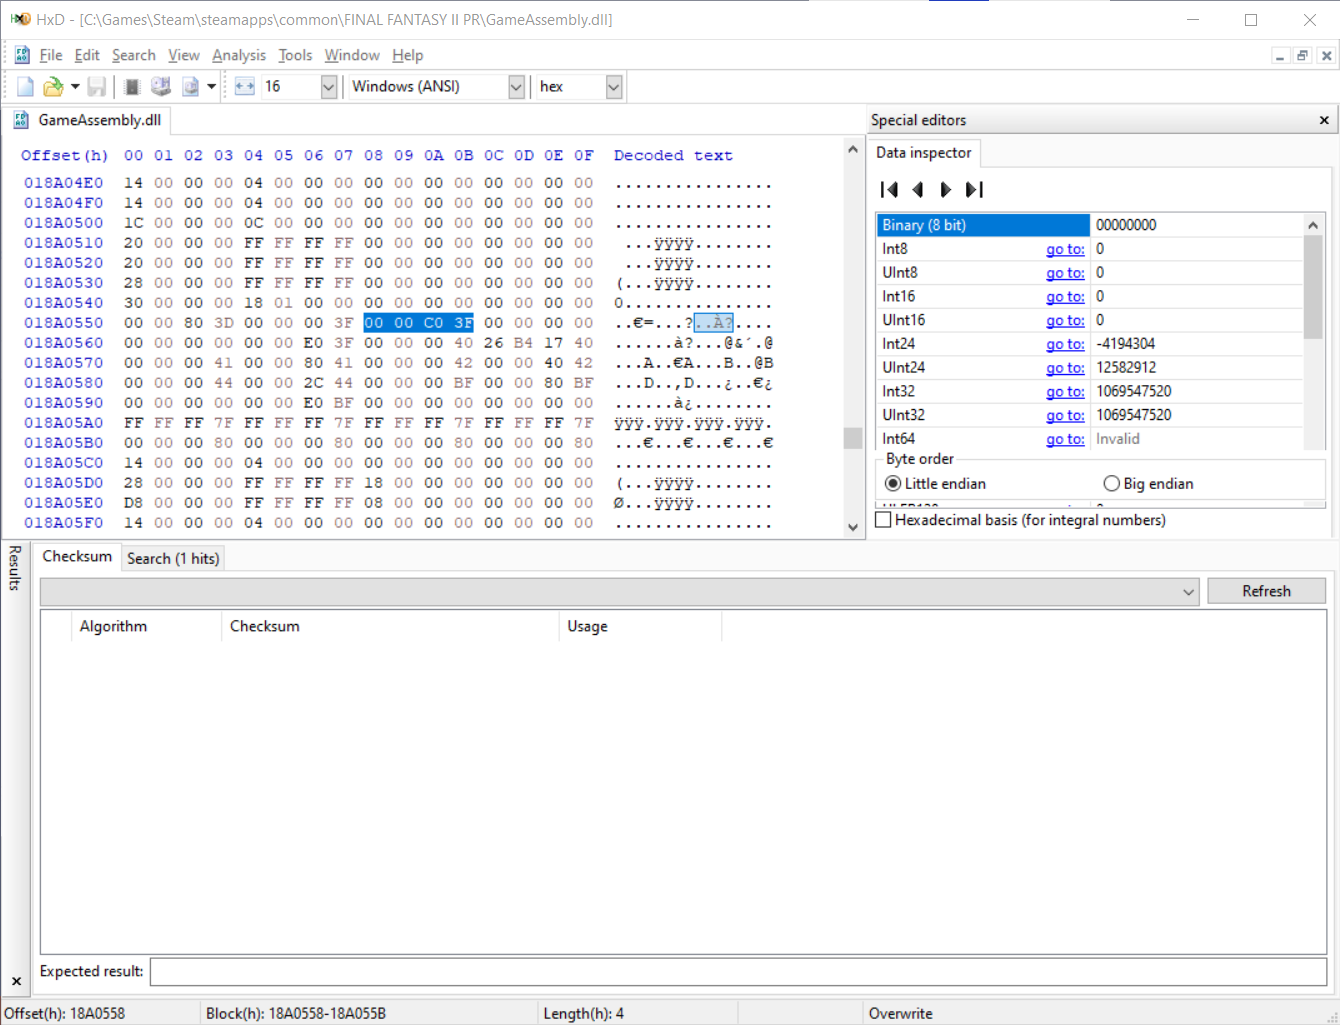The image size is (1340, 1025).
Task: Click go to link for Int64
Action: 1065,439
